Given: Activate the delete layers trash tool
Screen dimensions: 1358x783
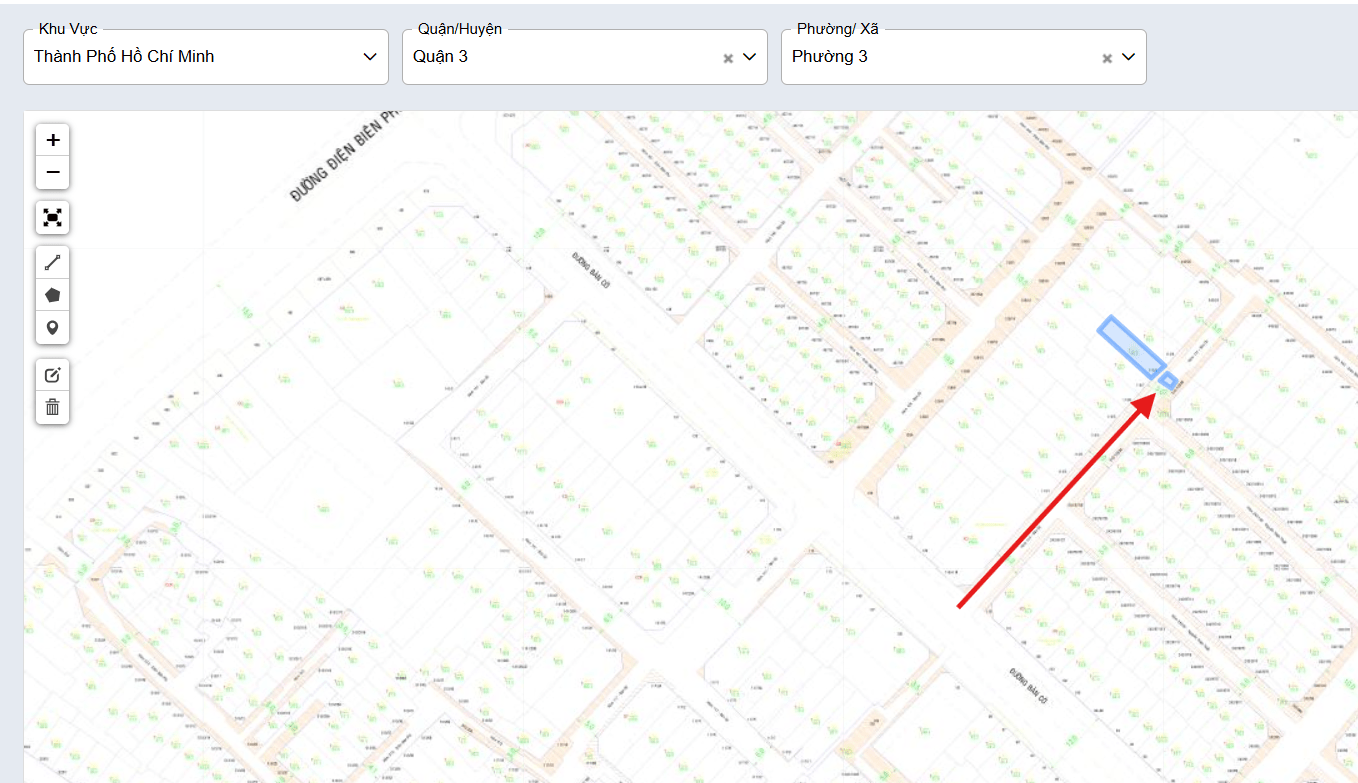Looking at the screenshot, I should (53, 407).
